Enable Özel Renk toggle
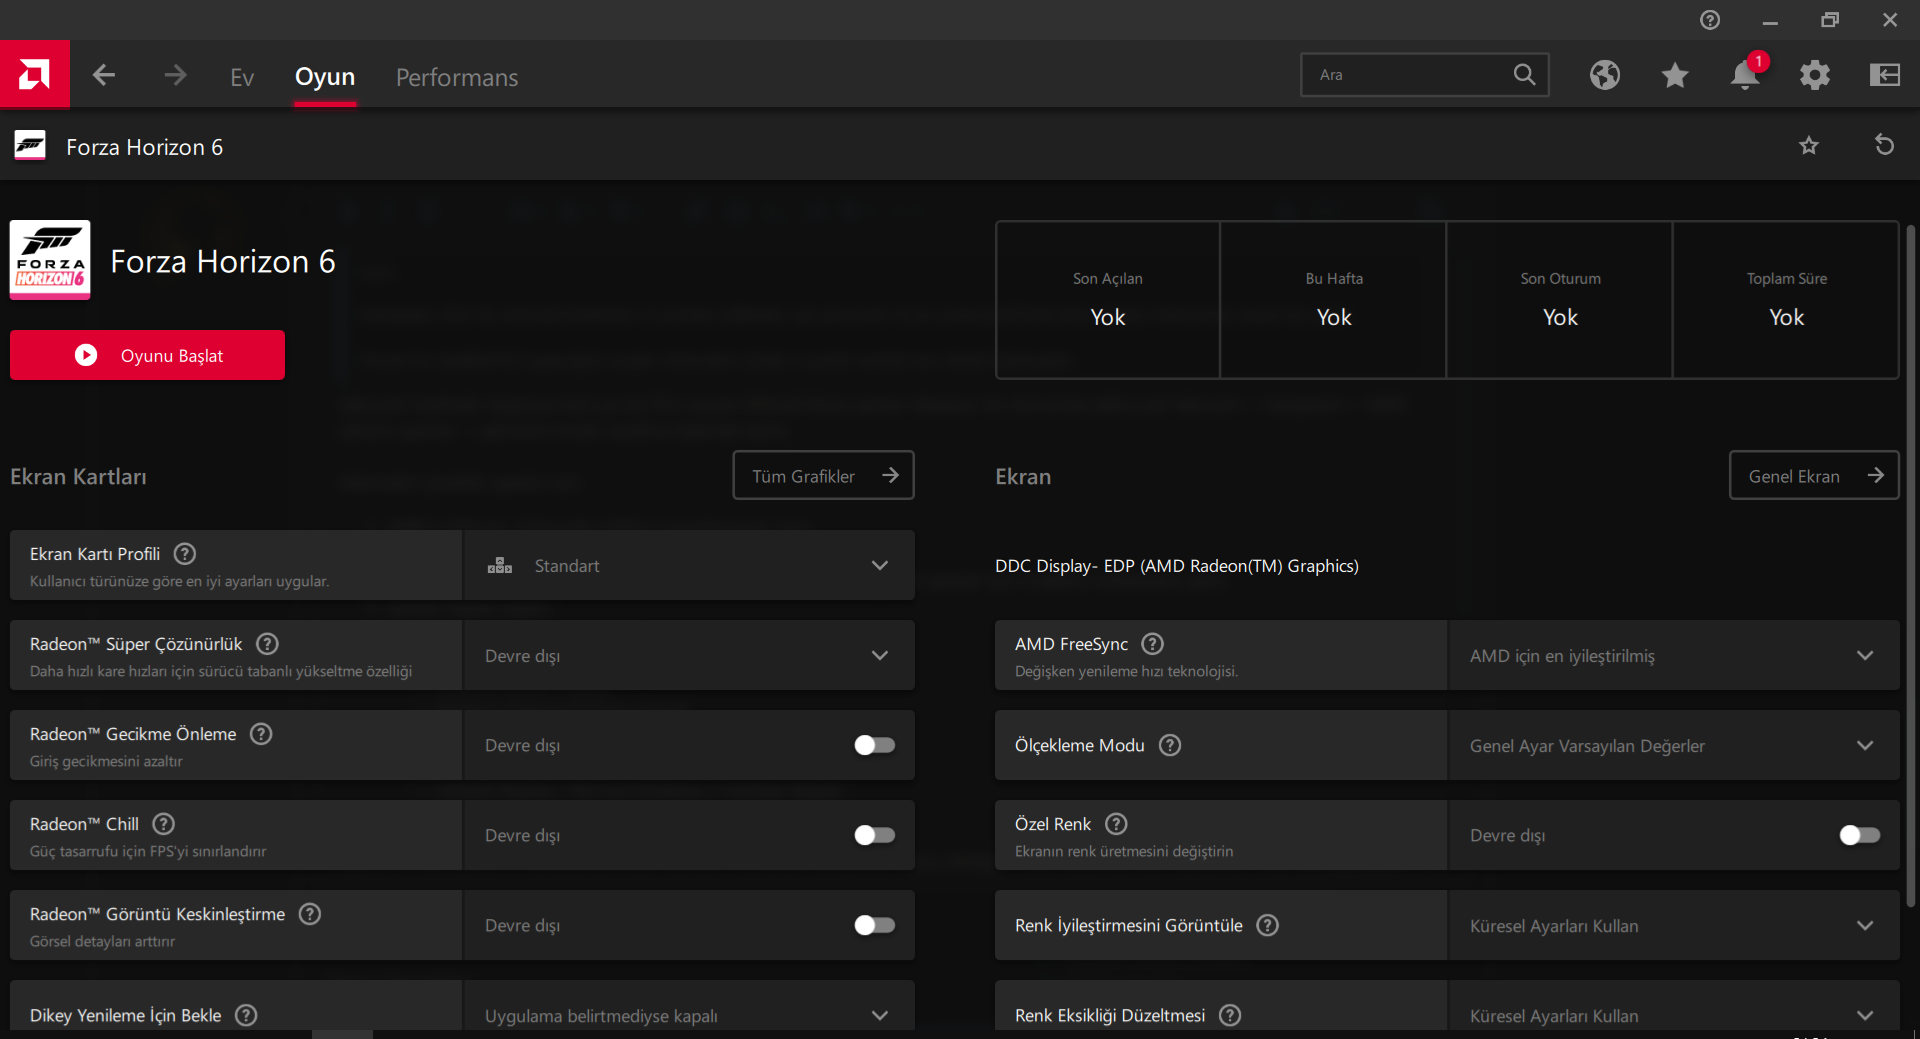 click(x=1859, y=835)
